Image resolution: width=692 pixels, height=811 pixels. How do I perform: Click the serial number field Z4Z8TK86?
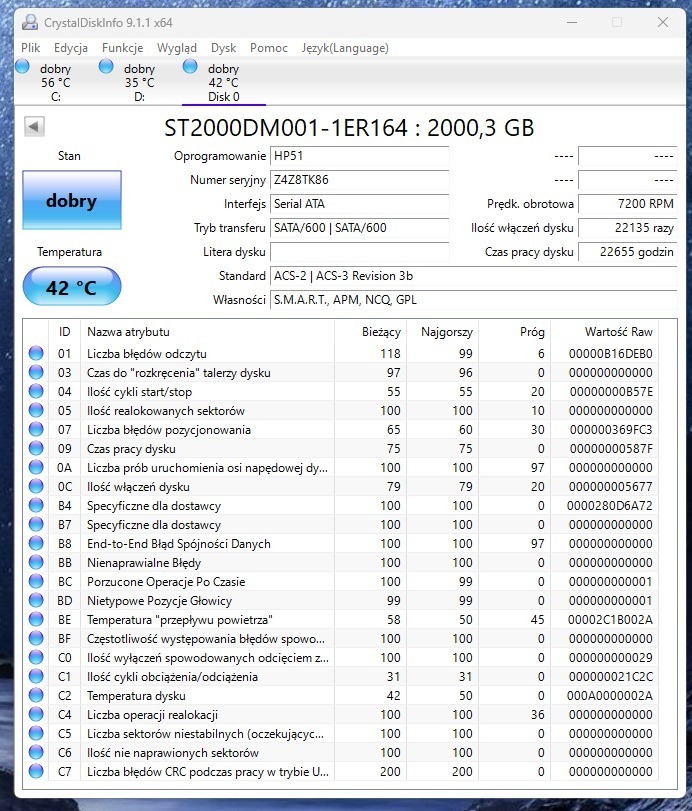click(x=359, y=180)
